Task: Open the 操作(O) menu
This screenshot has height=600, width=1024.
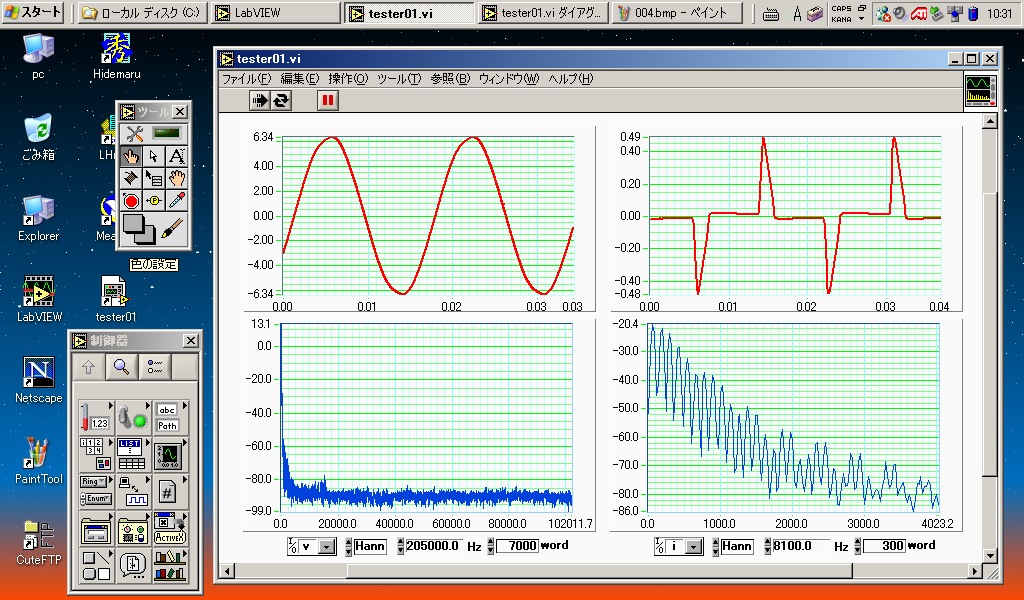Action: click(x=348, y=79)
